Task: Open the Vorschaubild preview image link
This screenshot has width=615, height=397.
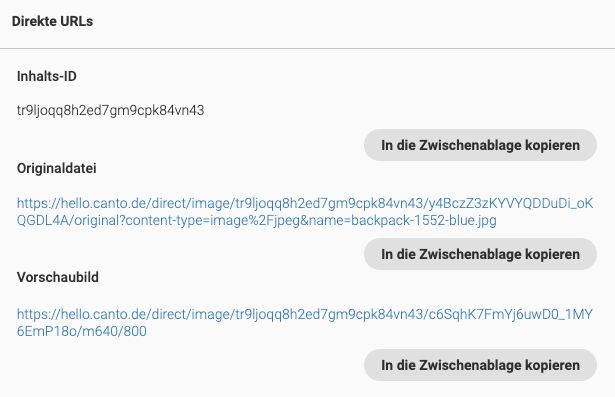Action: pyautogui.click(x=305, y=322)
